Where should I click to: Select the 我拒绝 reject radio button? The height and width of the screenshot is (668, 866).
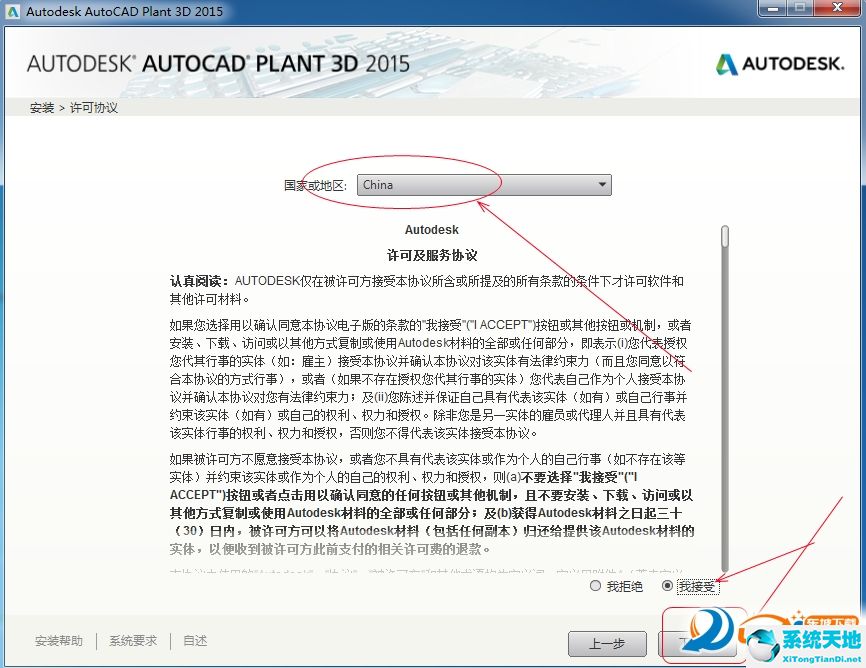pyautogui.click(x=596, y=586)
